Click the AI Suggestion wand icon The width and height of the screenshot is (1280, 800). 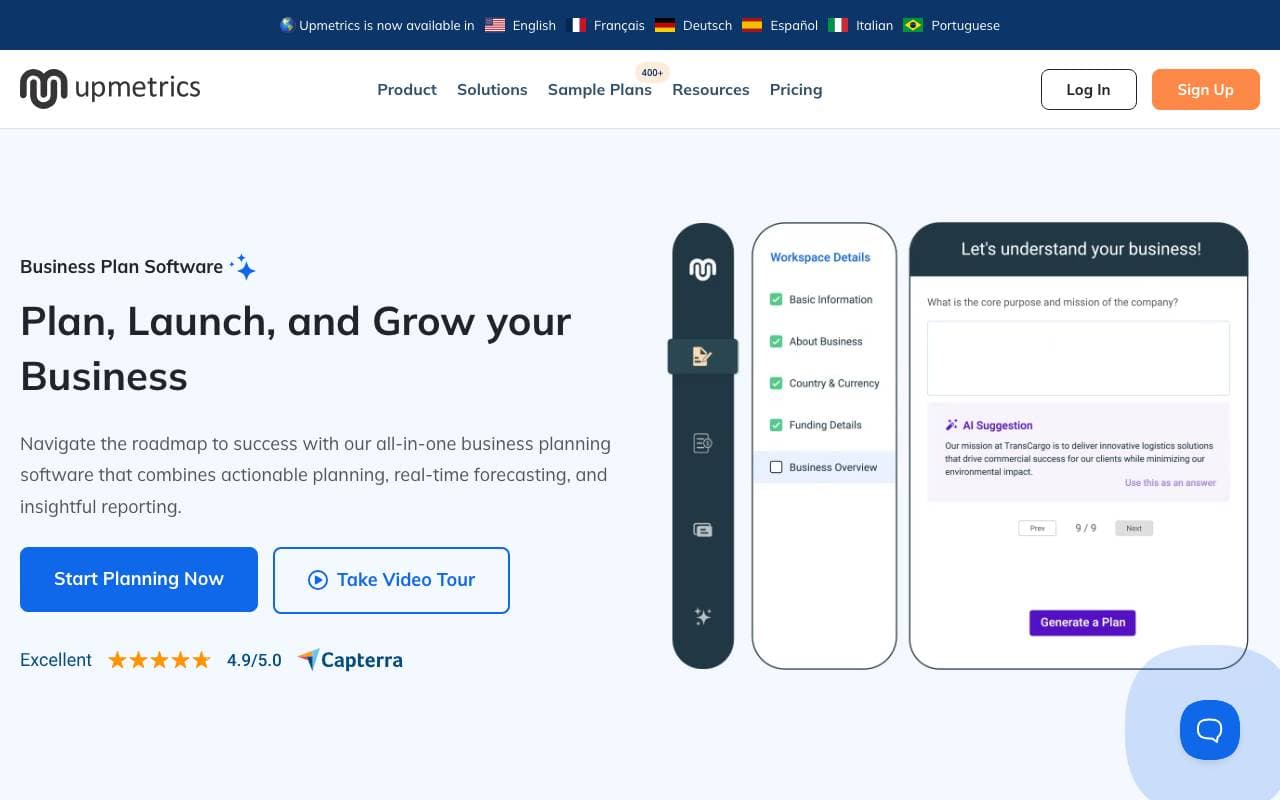pos(952,425)
